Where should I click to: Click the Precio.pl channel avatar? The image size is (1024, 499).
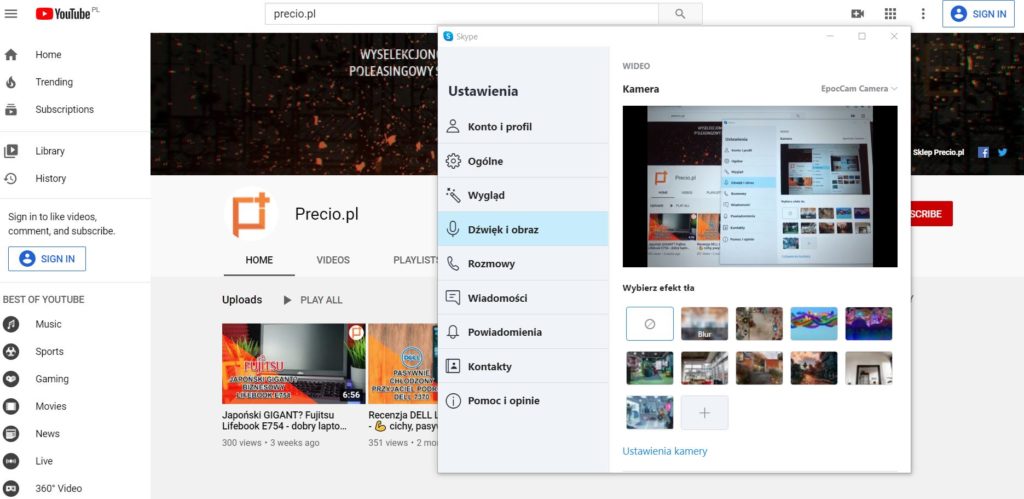[x=251, y=214]
